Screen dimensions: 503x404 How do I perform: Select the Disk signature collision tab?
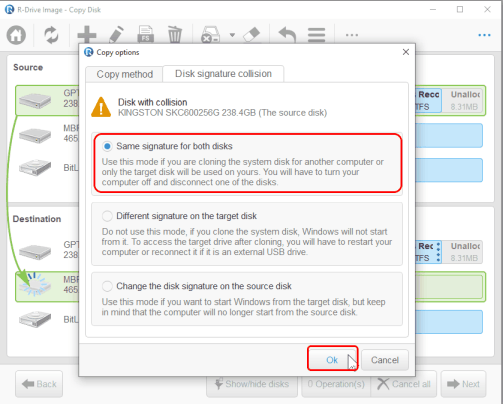coord(223,74)
